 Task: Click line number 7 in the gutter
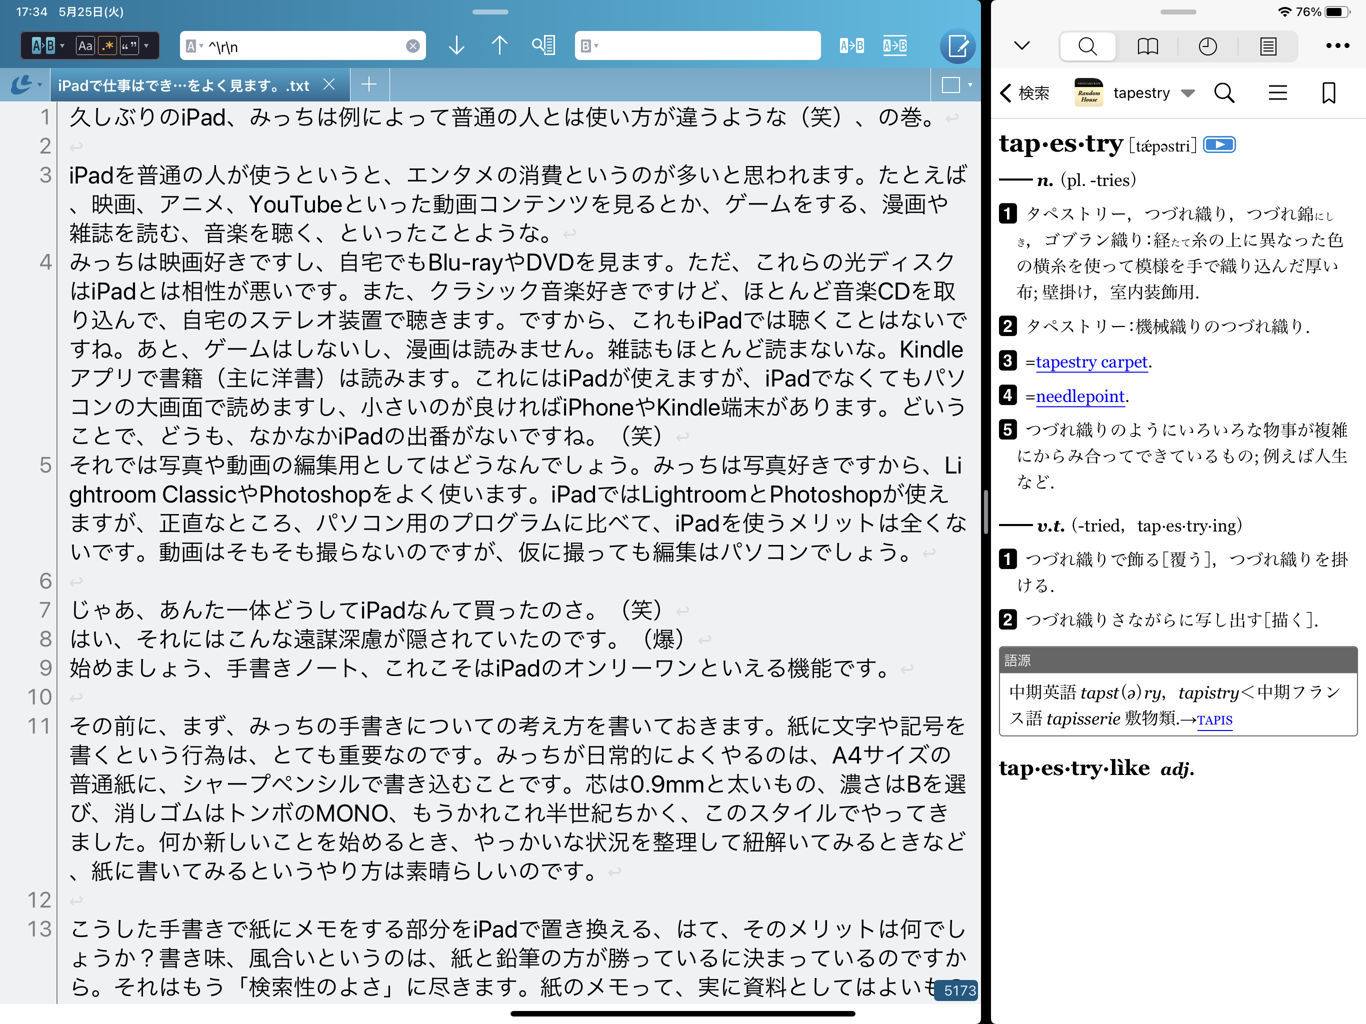(x=45, y=610)
